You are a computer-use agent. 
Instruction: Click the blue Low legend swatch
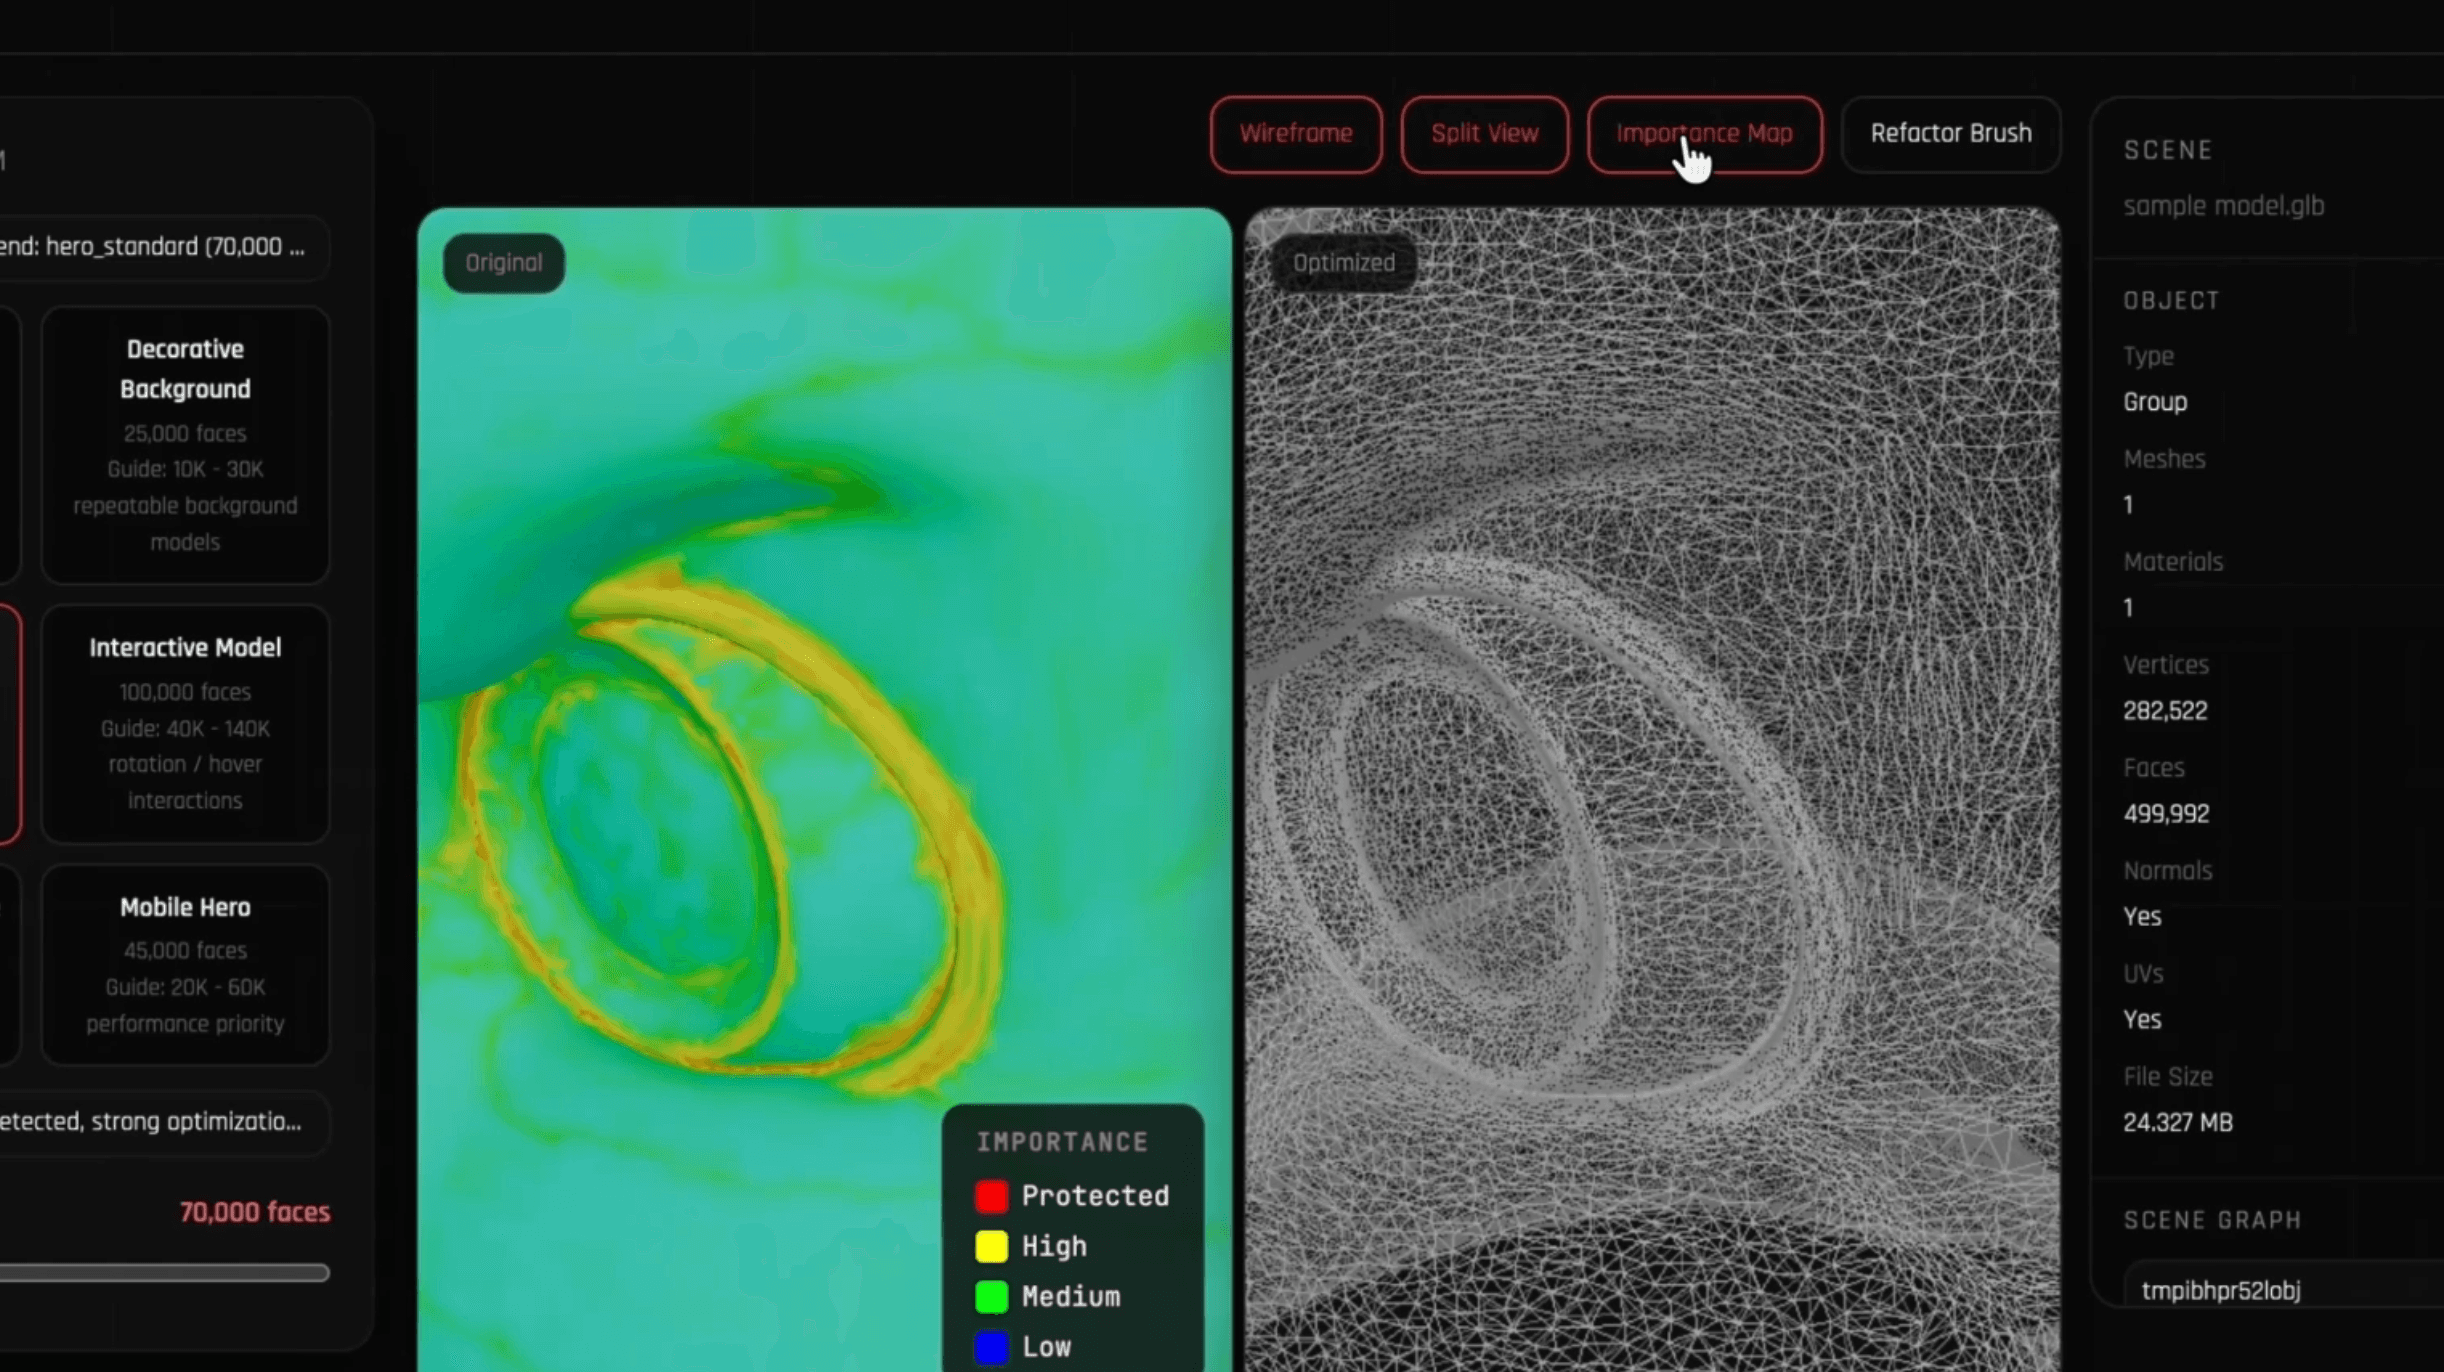991,1346
